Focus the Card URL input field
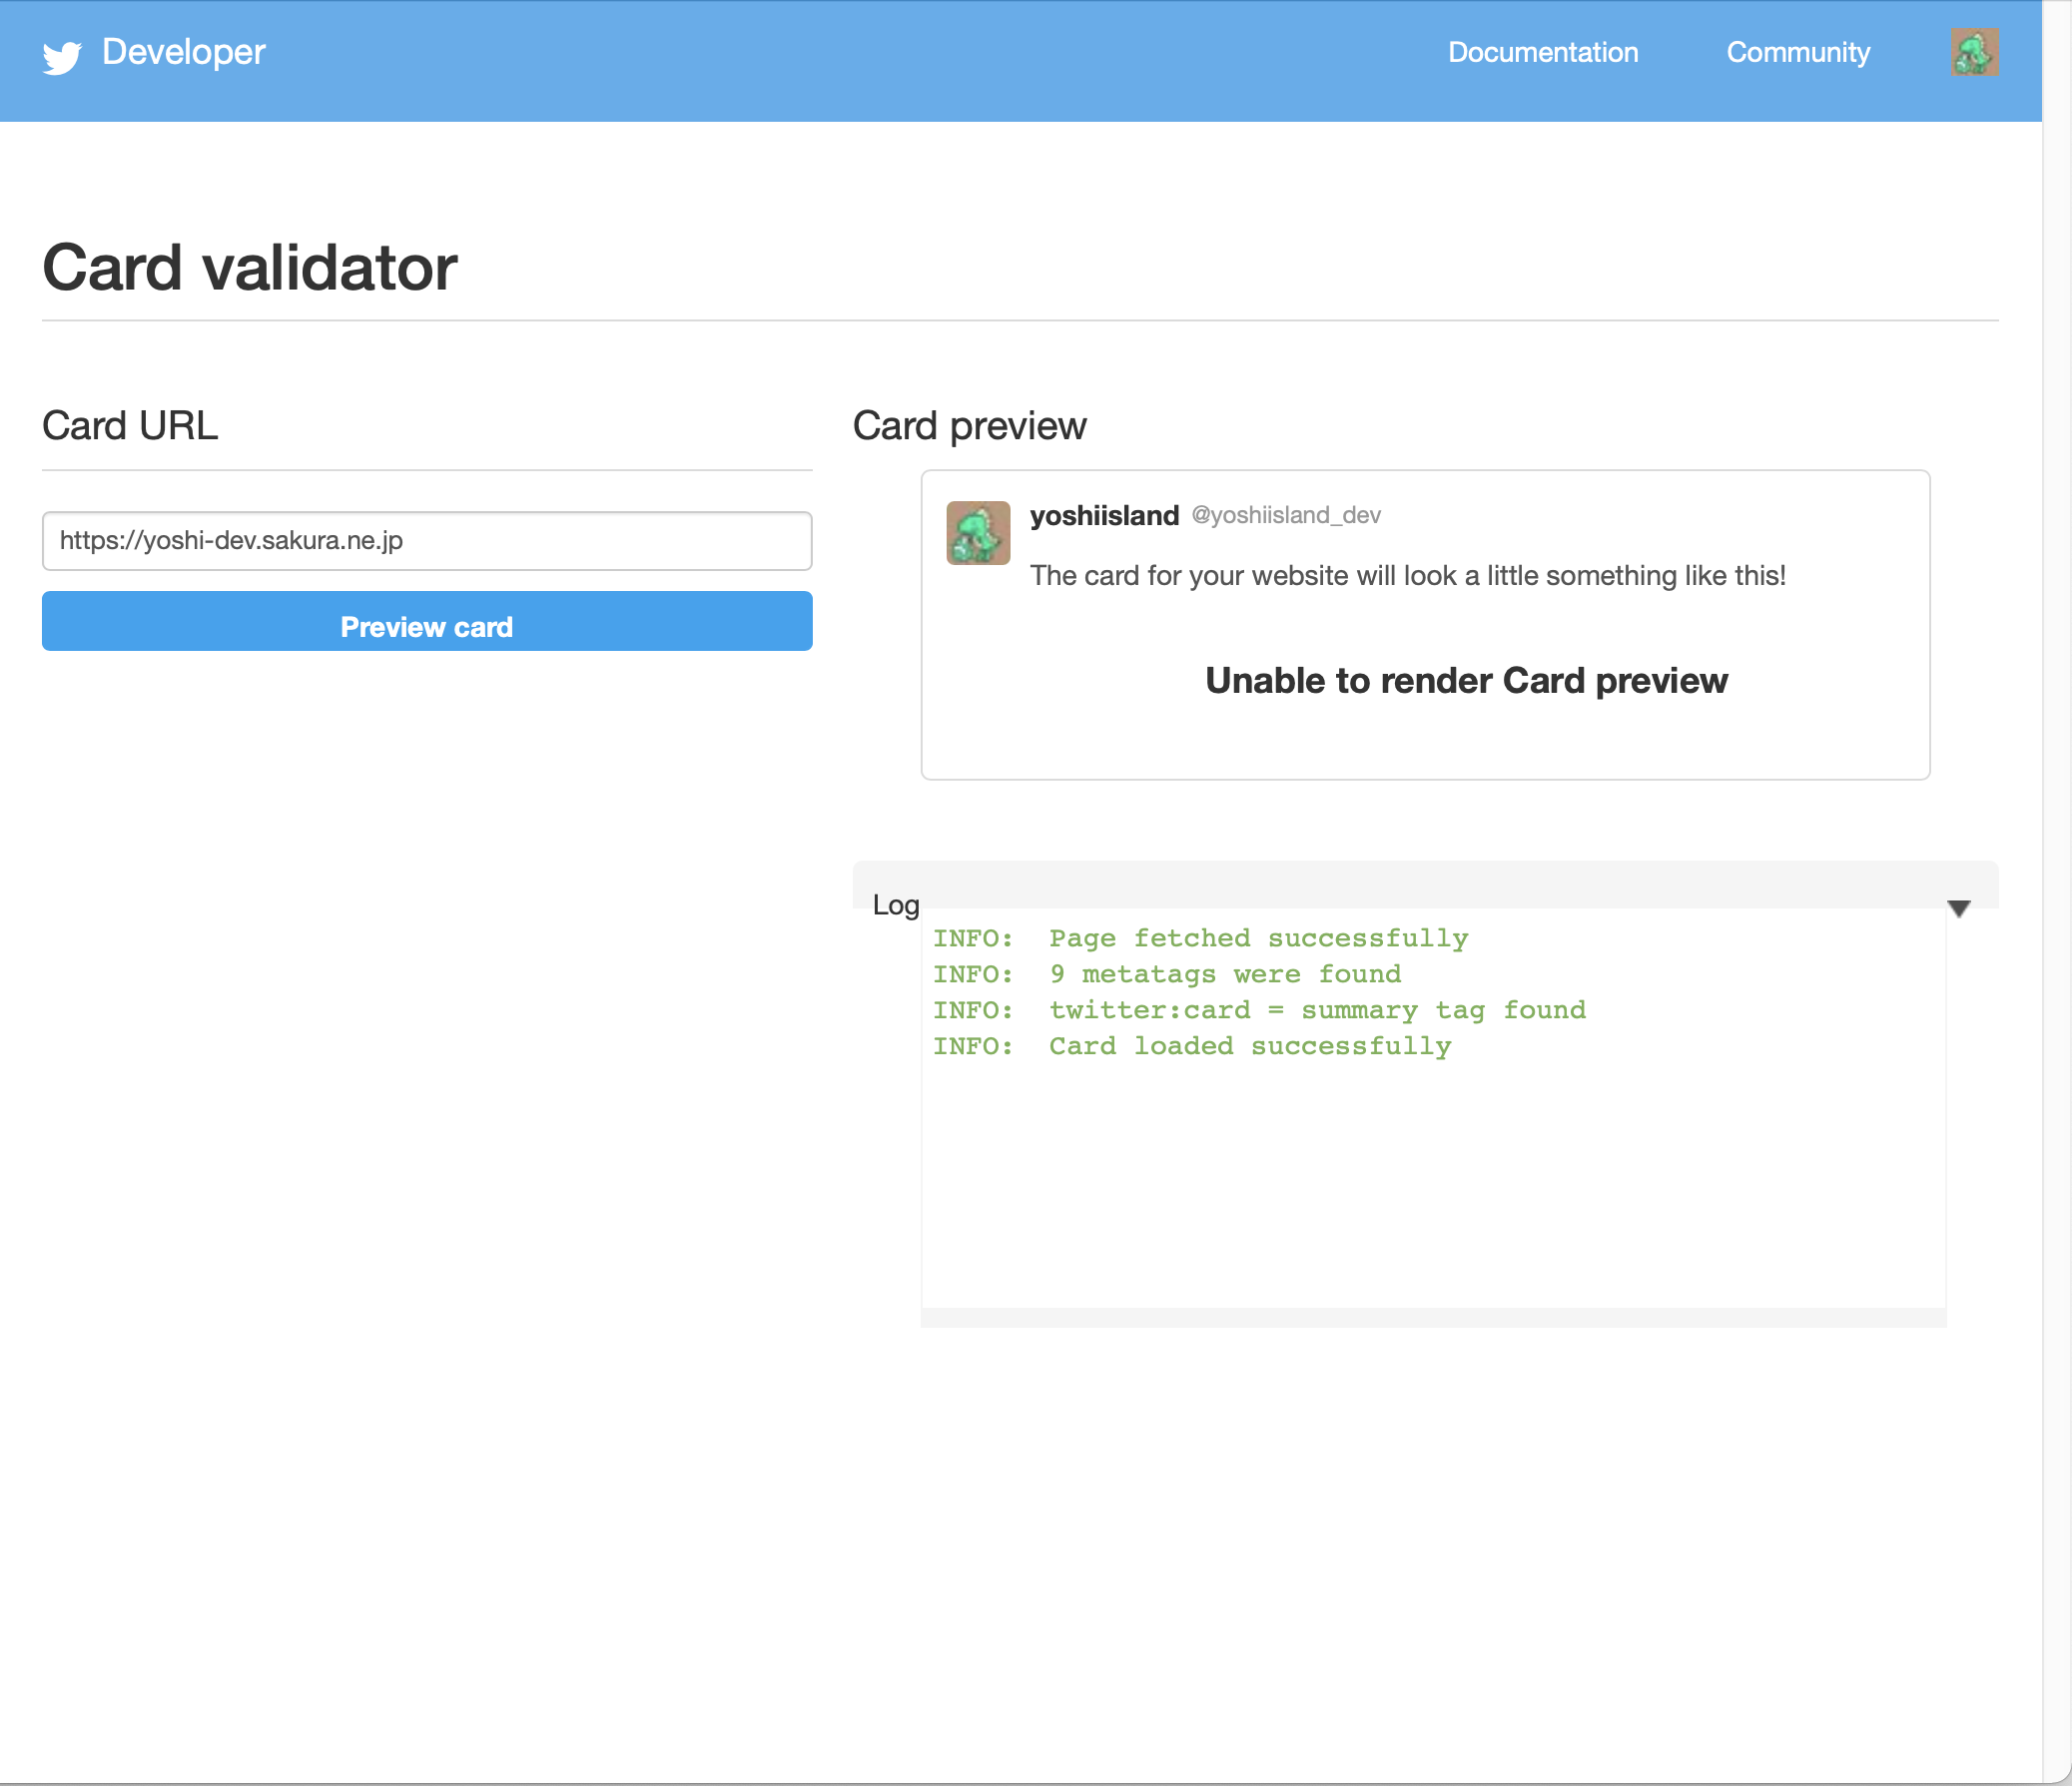 427,541
